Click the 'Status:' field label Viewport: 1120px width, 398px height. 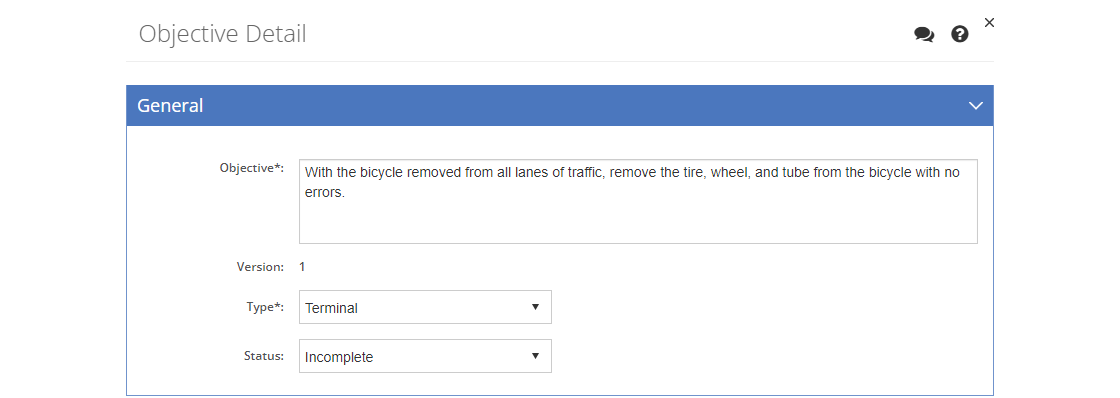(x=264, y=355)
